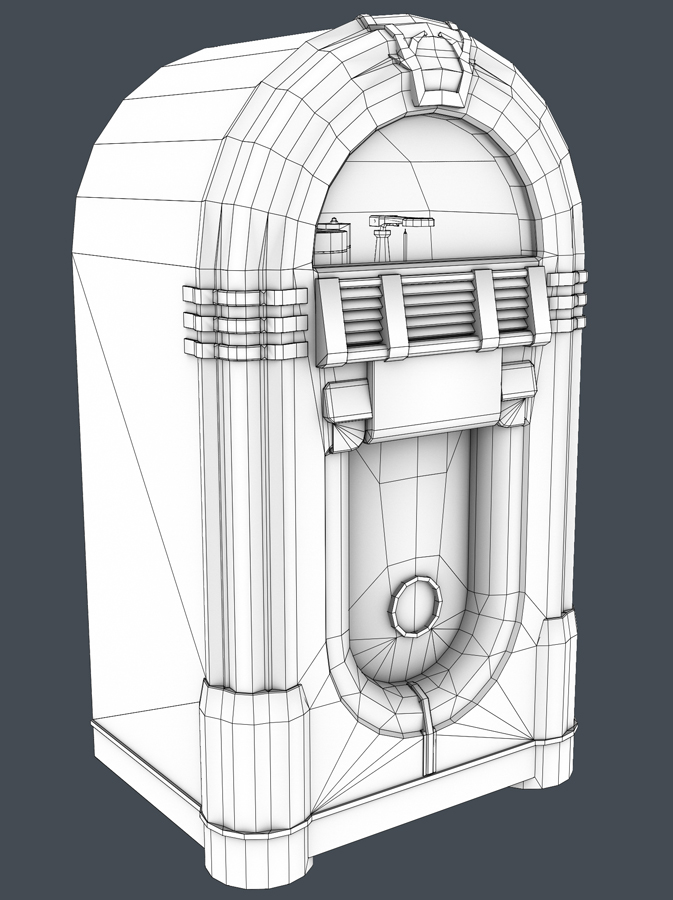Select the left louvered grille panel
673x900 pixels.
click(x=359, y=314)
